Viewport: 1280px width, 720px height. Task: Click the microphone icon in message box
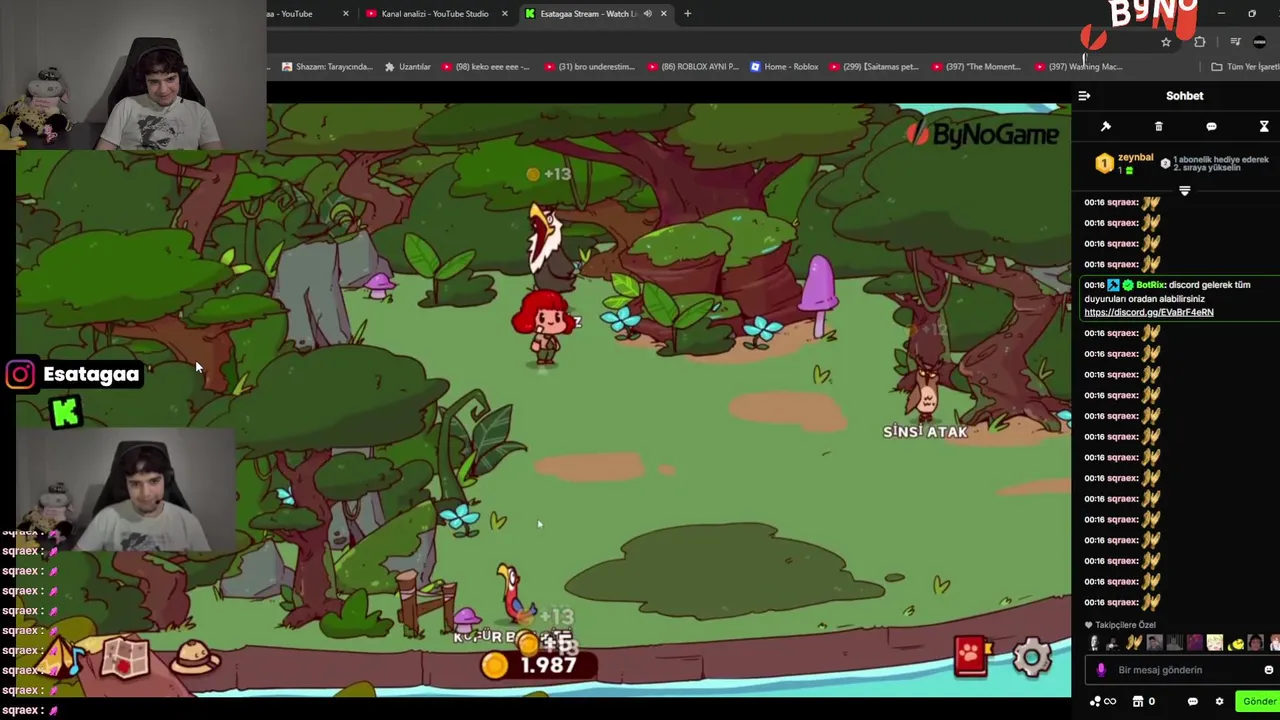coord(1101,670)
